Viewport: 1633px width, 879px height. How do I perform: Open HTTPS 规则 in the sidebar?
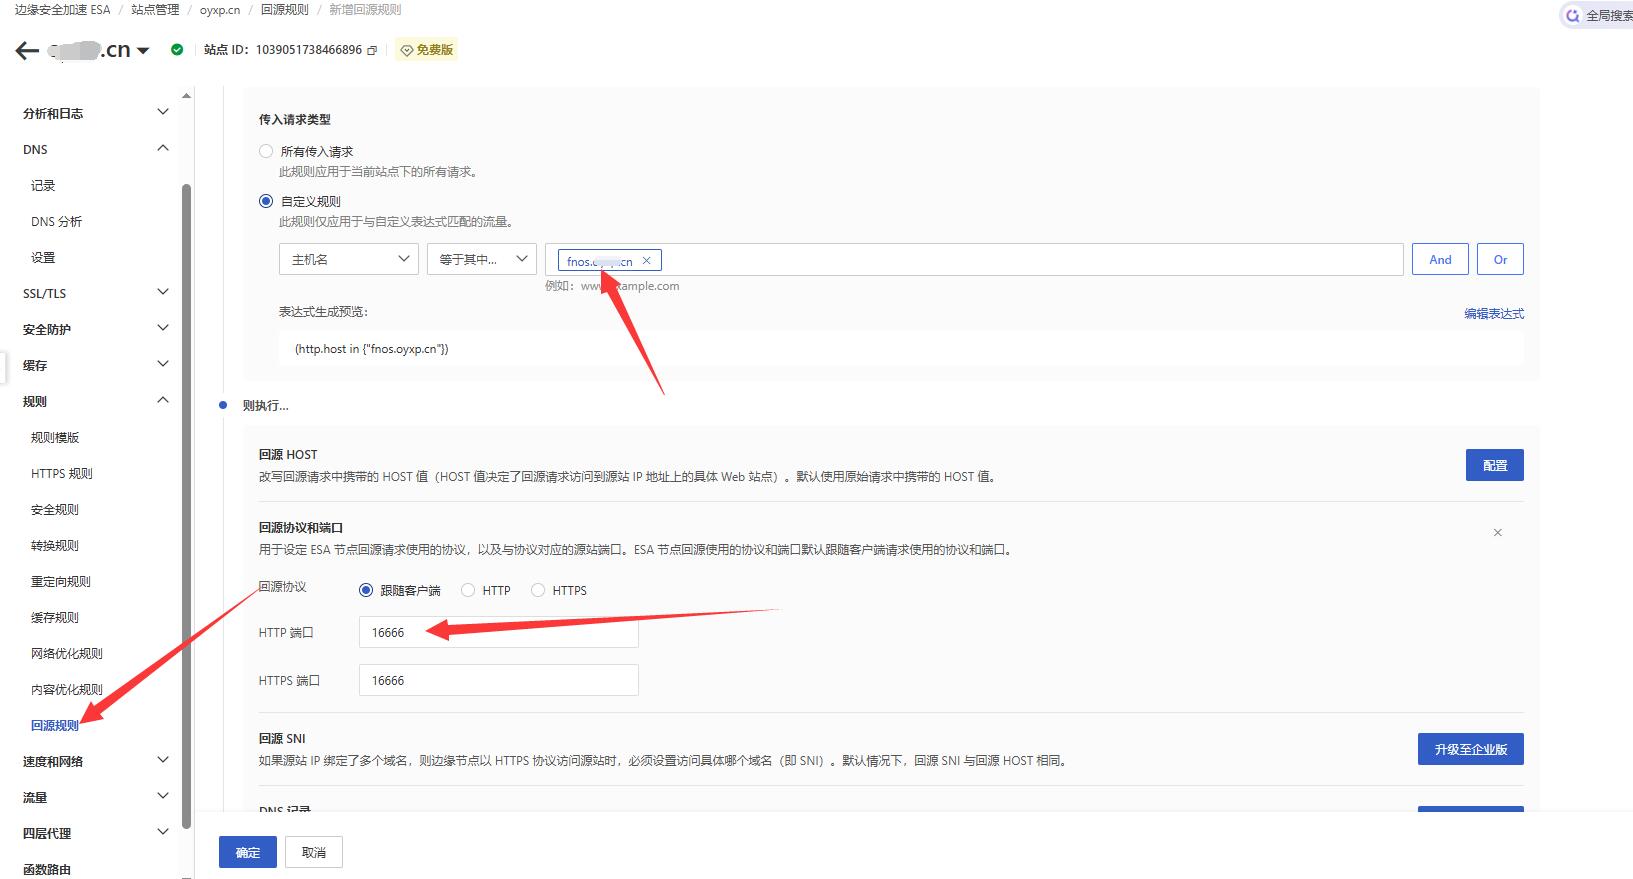tap(62, 474)
